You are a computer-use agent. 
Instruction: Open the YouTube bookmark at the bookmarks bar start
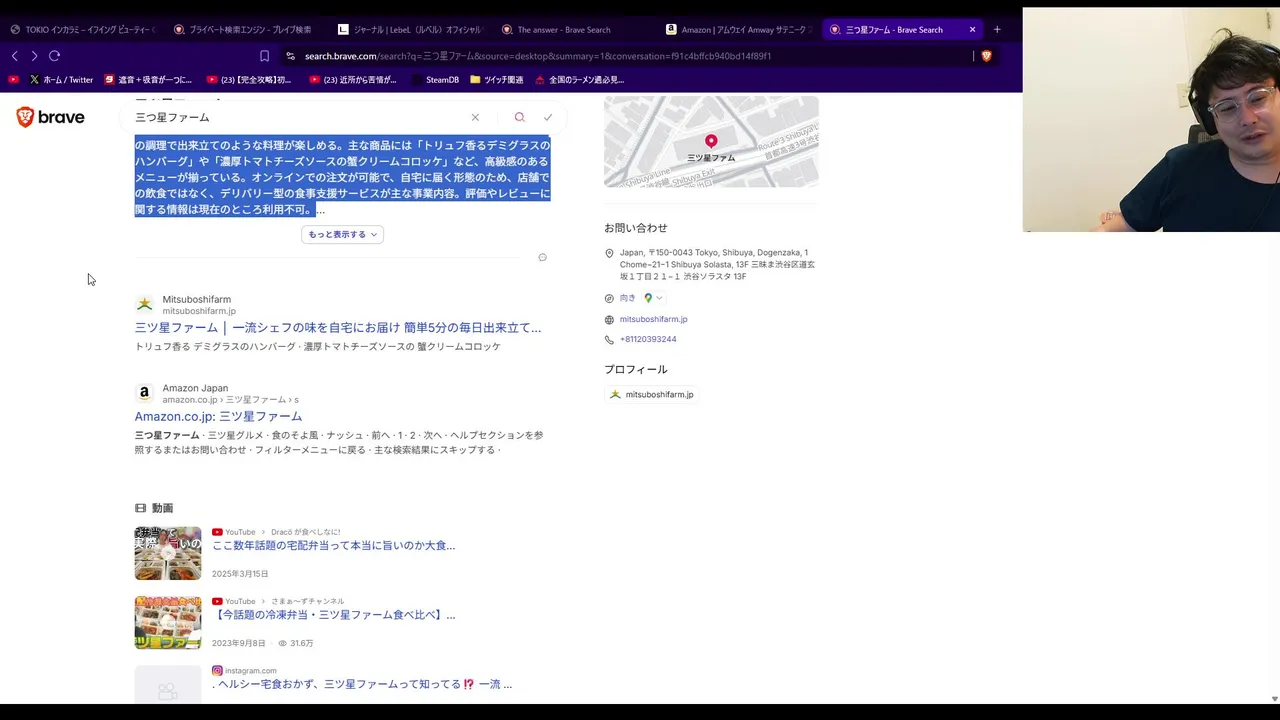pyautogui.click(x=13, y=79)
